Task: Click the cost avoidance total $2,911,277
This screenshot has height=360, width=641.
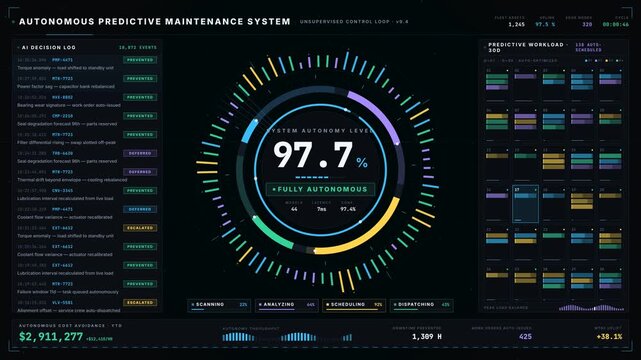Action: coord(51,337)
